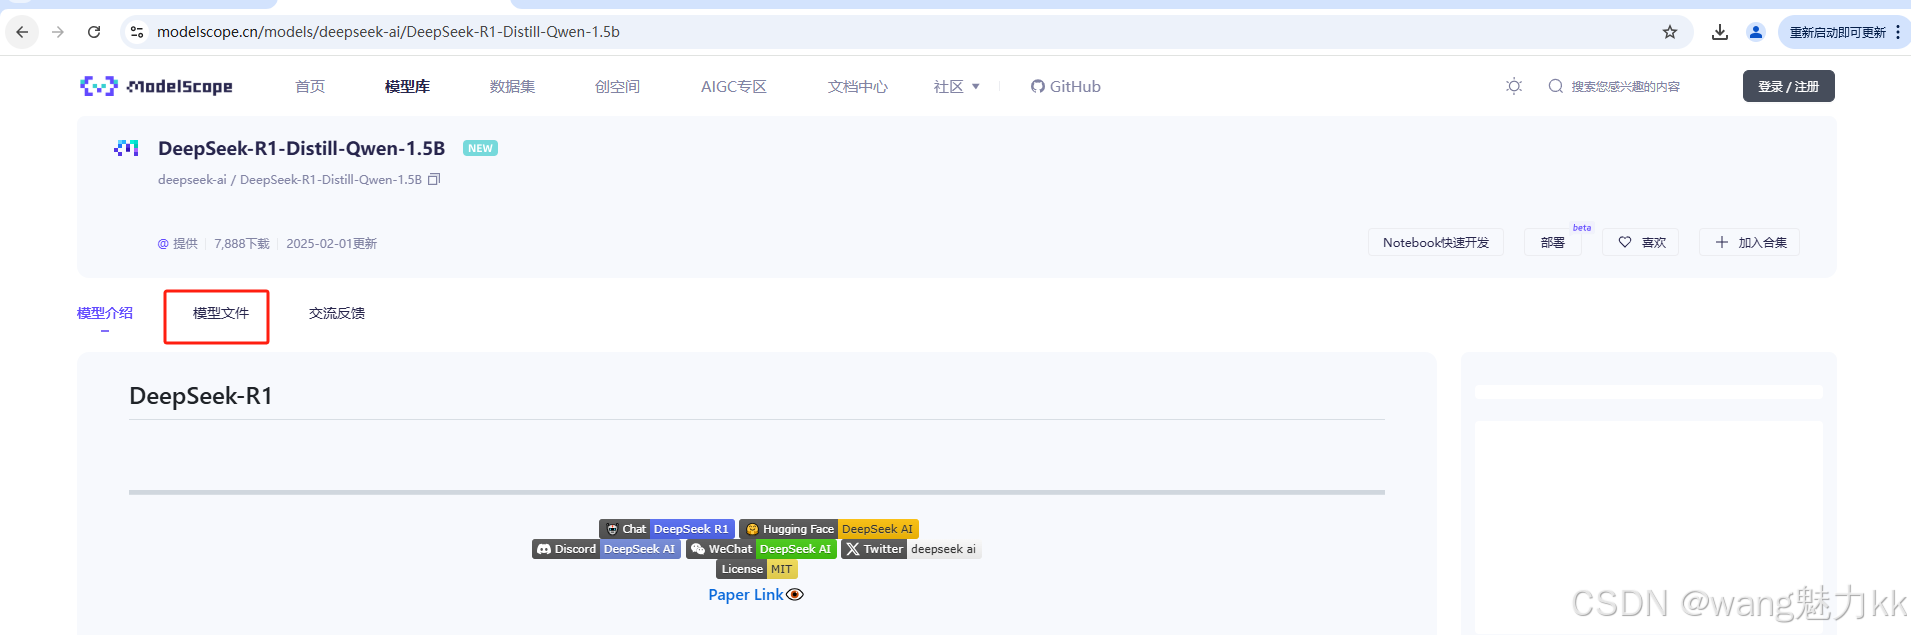This screenshot has height=635, width=1911.
Task: Open browser downloads icon
Action: point(1720,32)
